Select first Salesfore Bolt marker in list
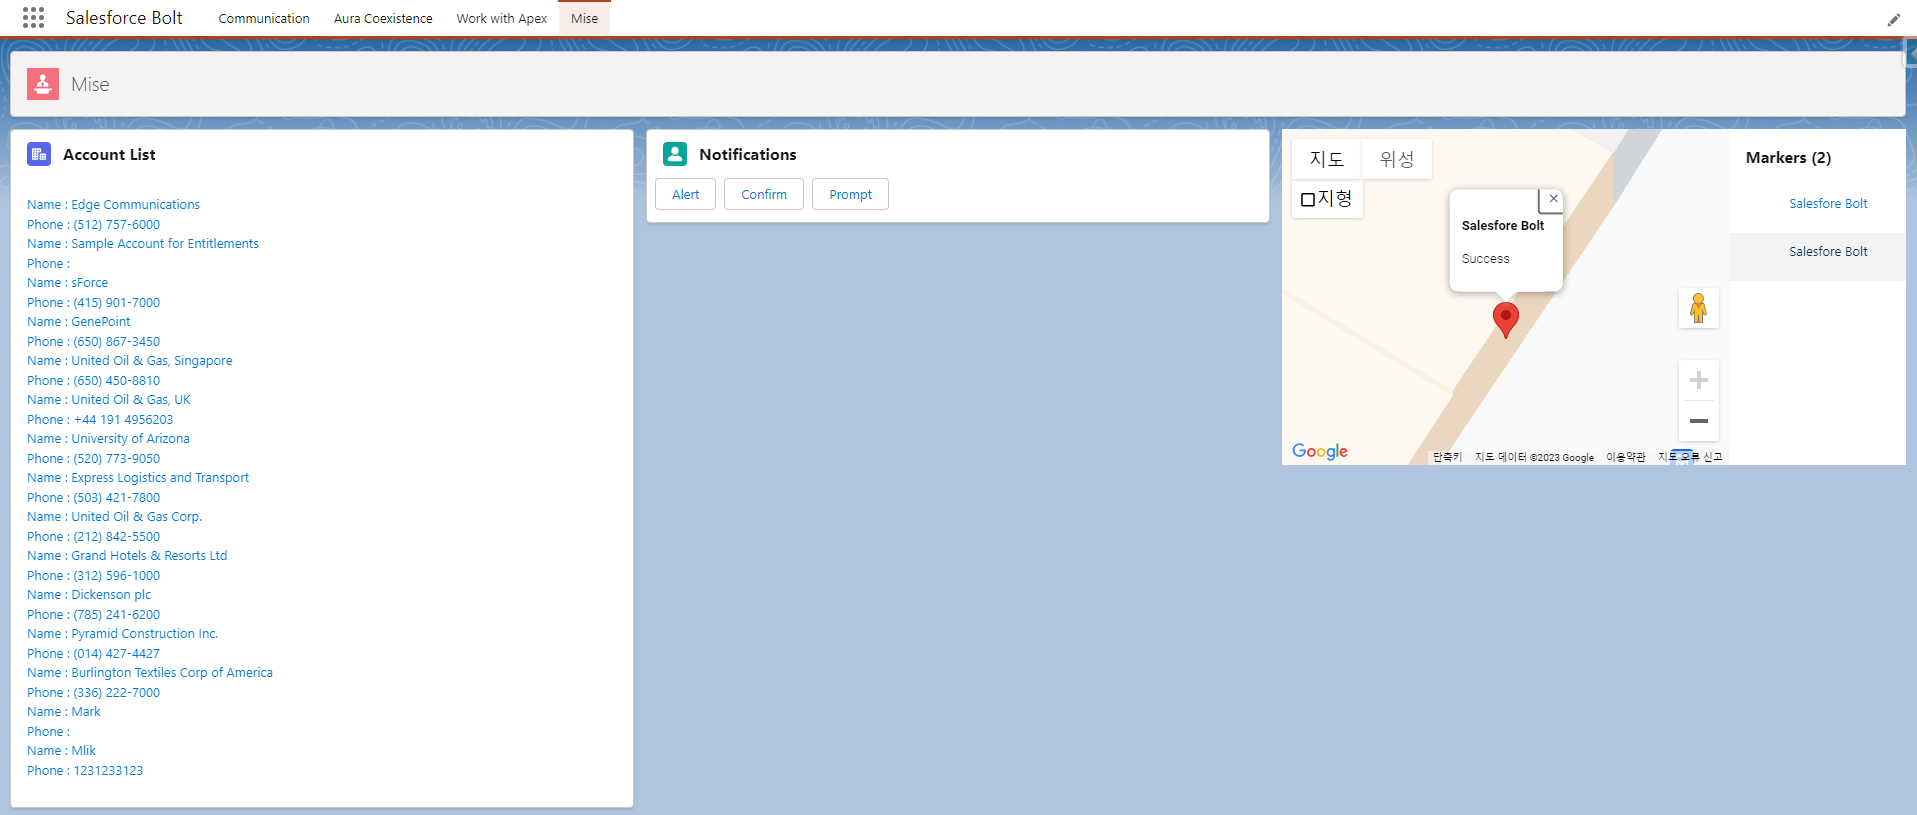1917x815 pixels. (1817, 204)
